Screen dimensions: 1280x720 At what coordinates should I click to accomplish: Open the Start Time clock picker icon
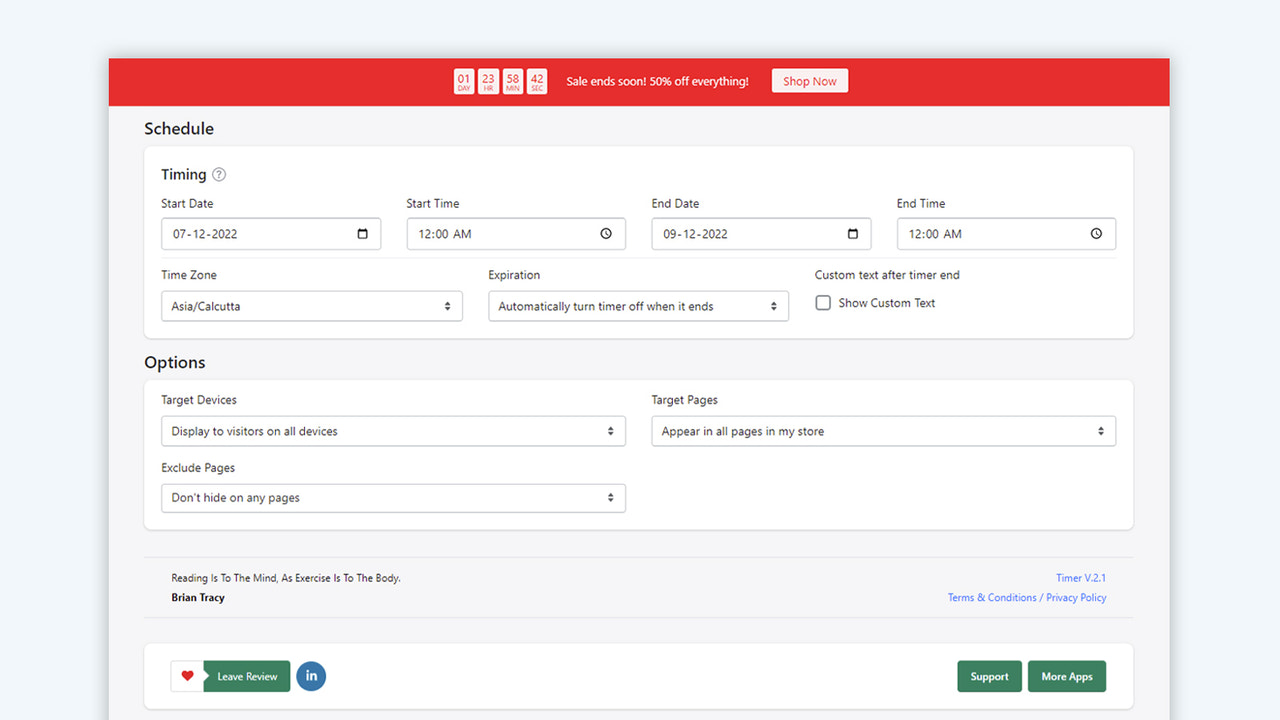[605, 233]
